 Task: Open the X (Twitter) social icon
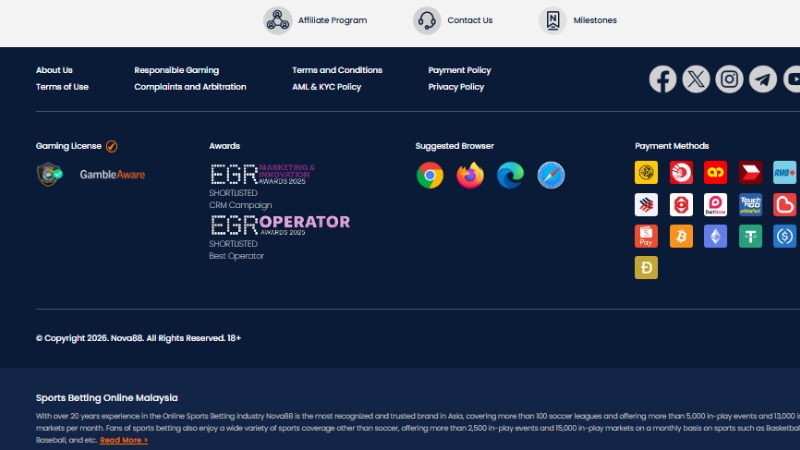(696, 79)
